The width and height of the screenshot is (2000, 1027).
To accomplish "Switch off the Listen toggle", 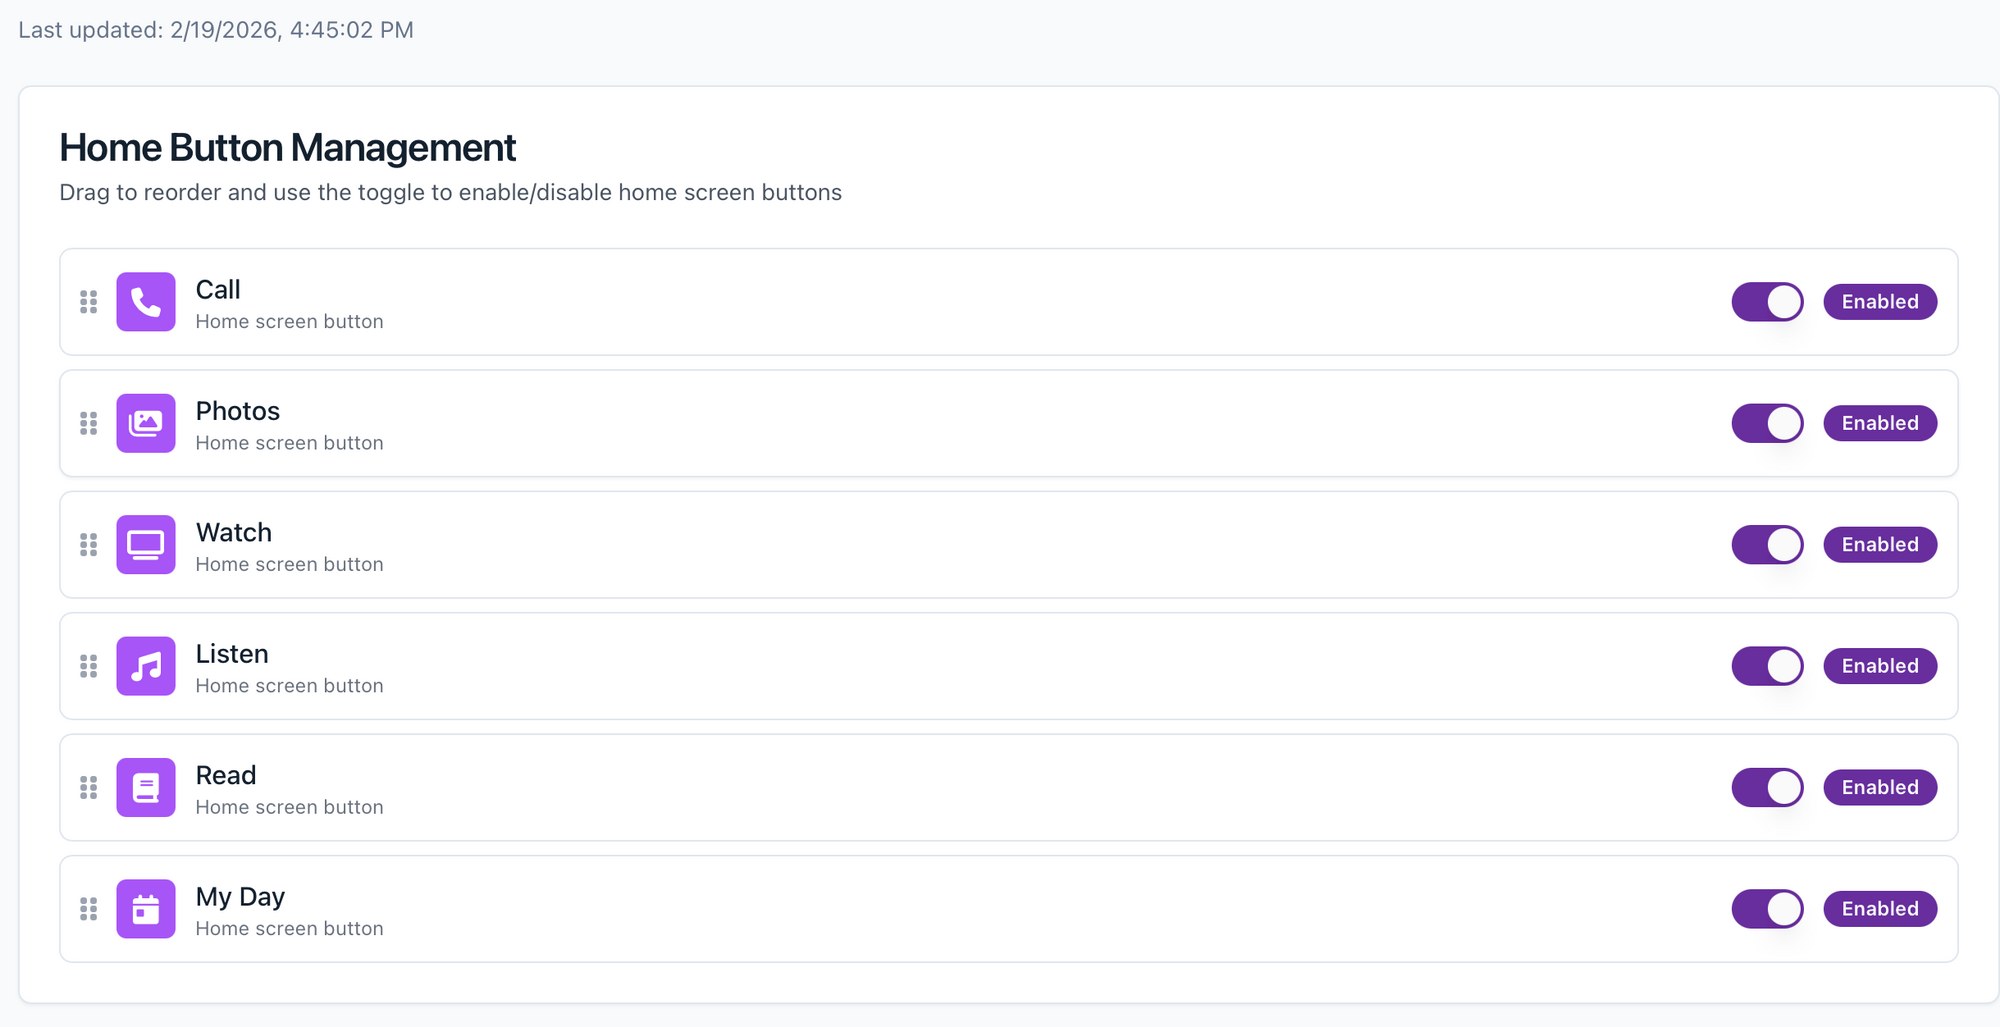I will [1767, 666].
